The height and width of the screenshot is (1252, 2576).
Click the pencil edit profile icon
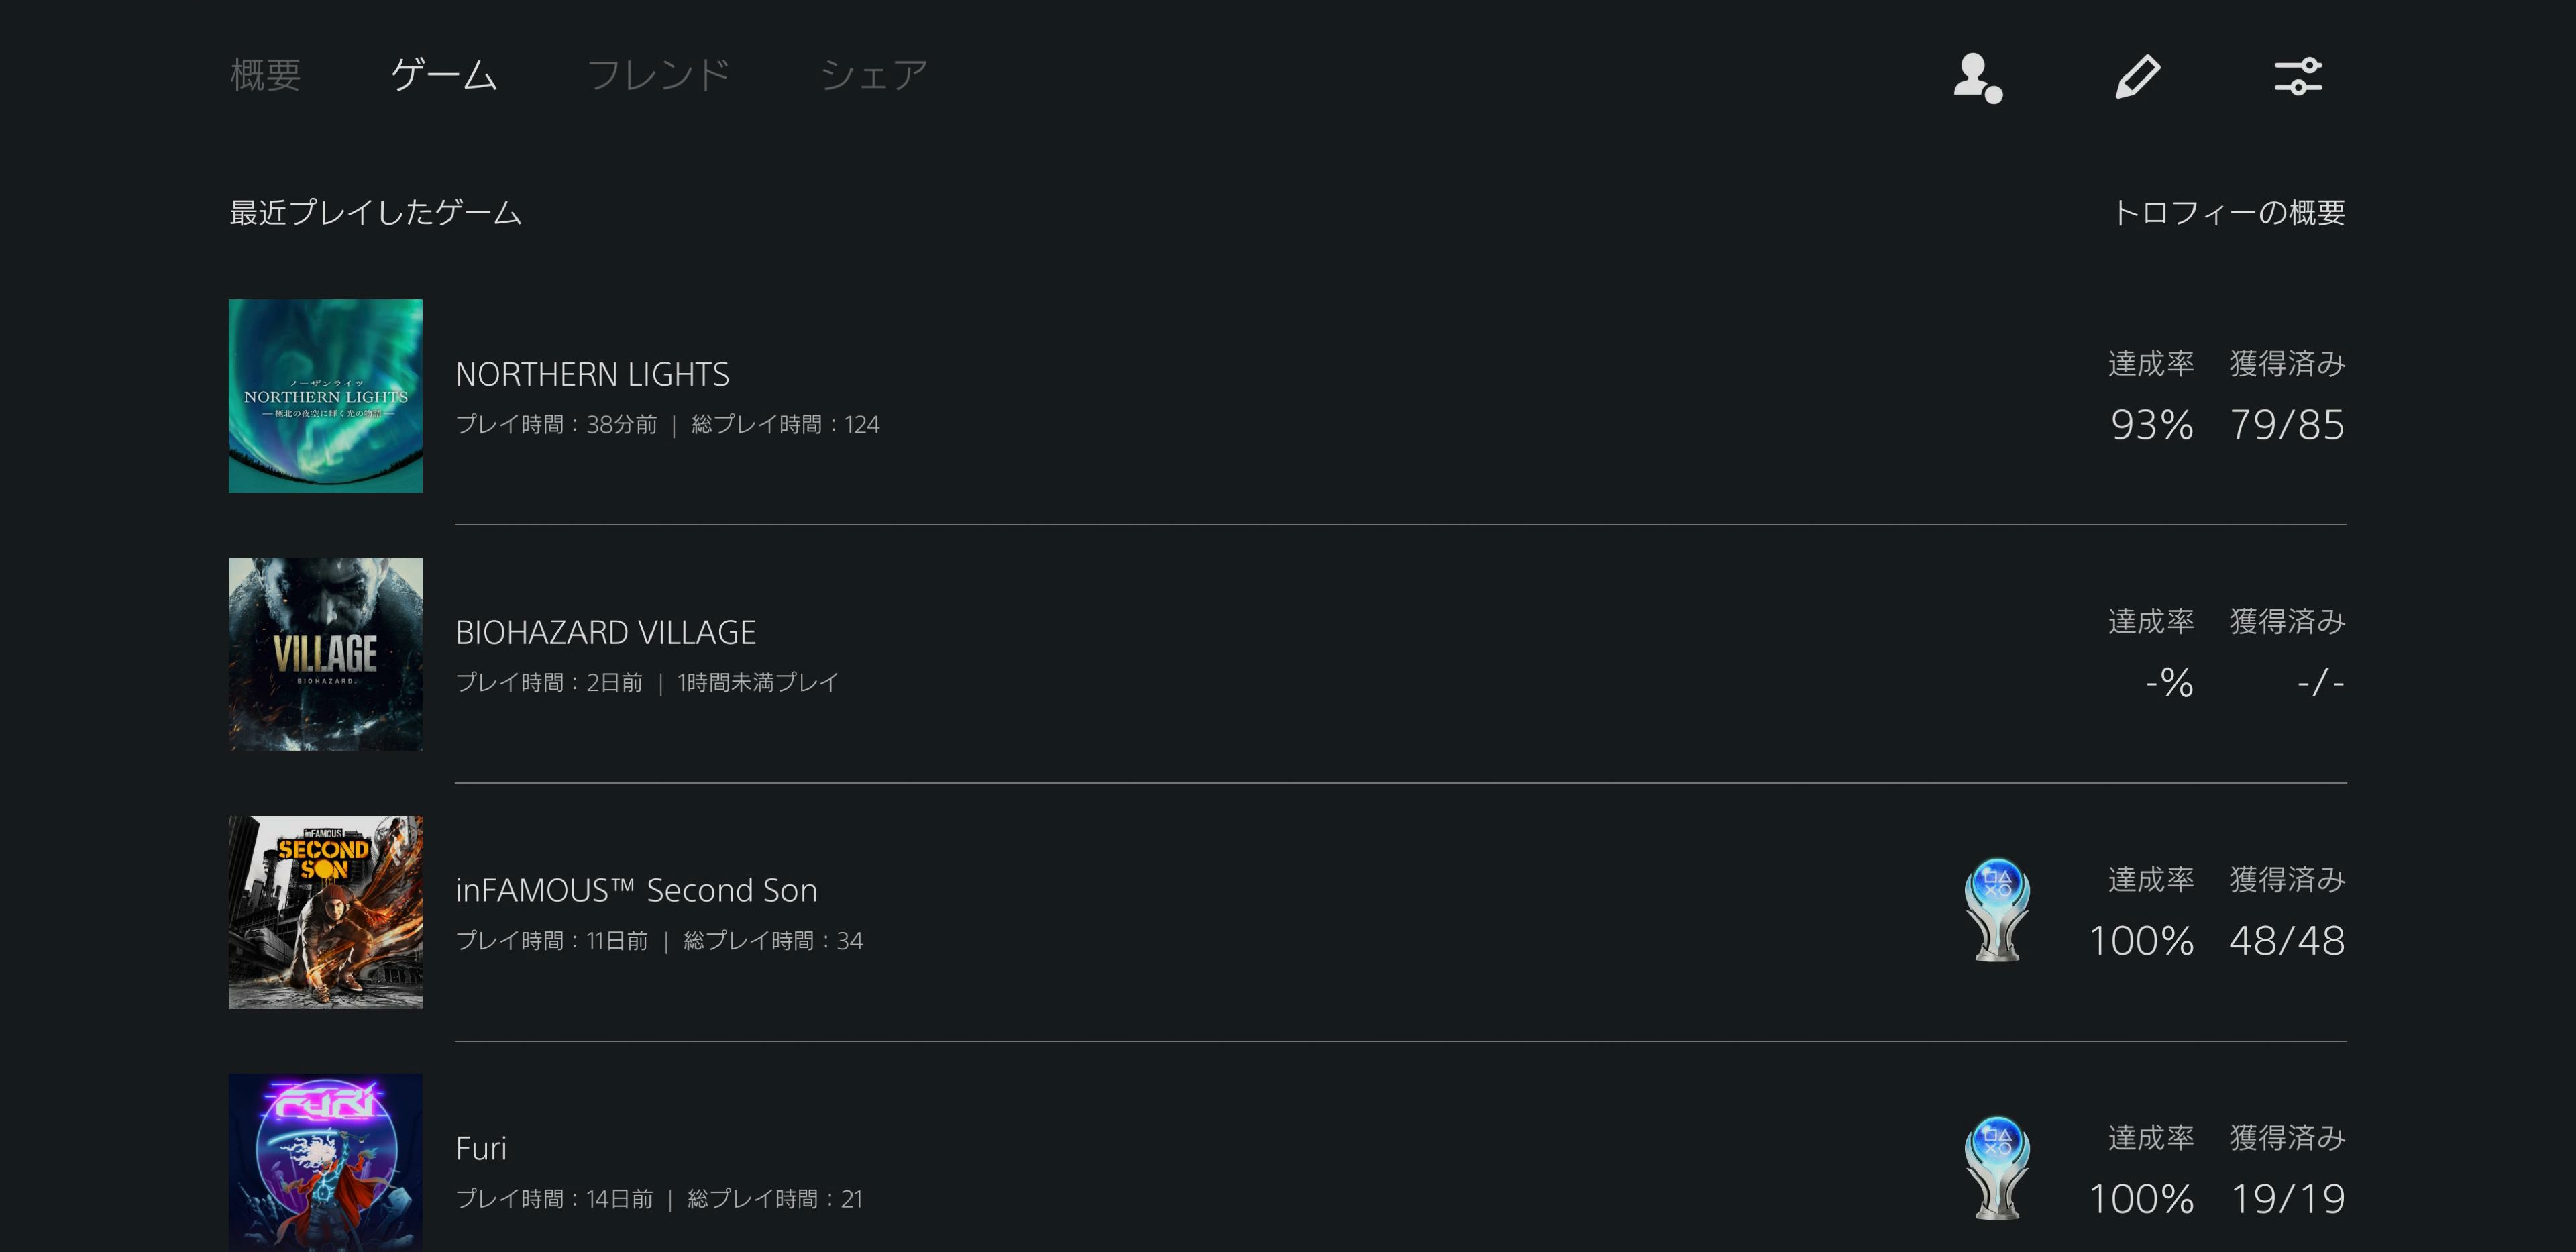(2138, 77)
